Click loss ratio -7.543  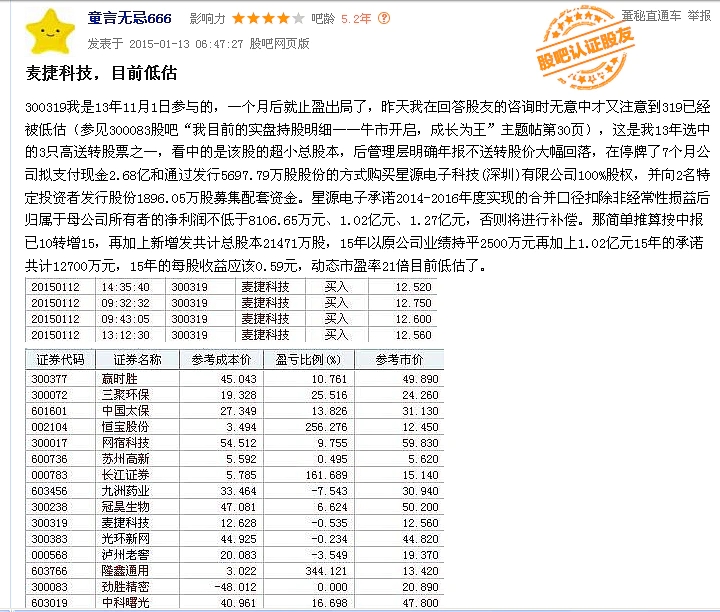pos(329,491)
